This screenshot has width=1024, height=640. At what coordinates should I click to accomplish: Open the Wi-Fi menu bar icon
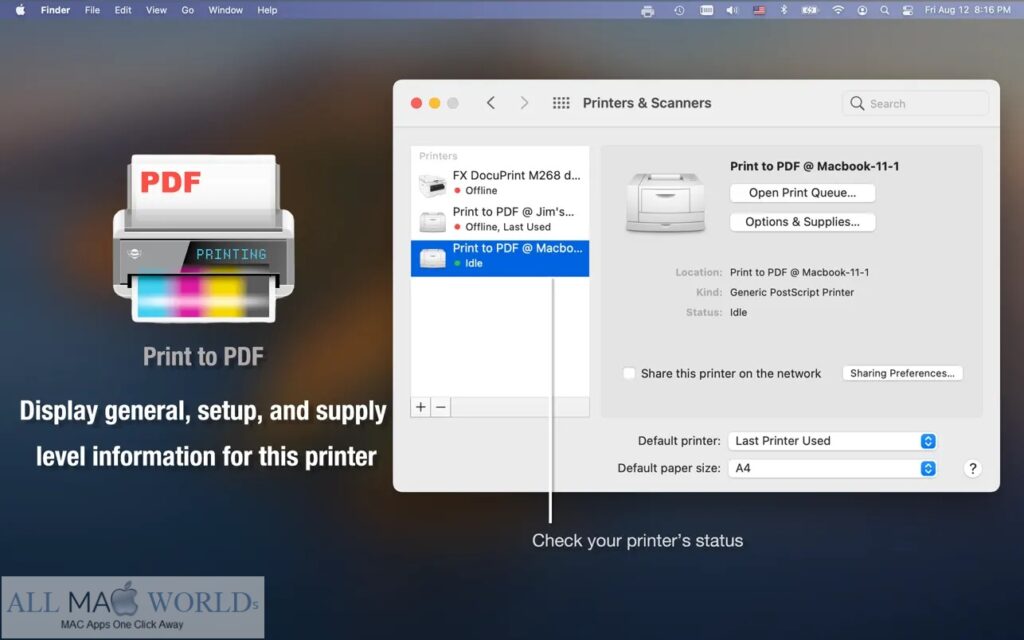point(838,10)
